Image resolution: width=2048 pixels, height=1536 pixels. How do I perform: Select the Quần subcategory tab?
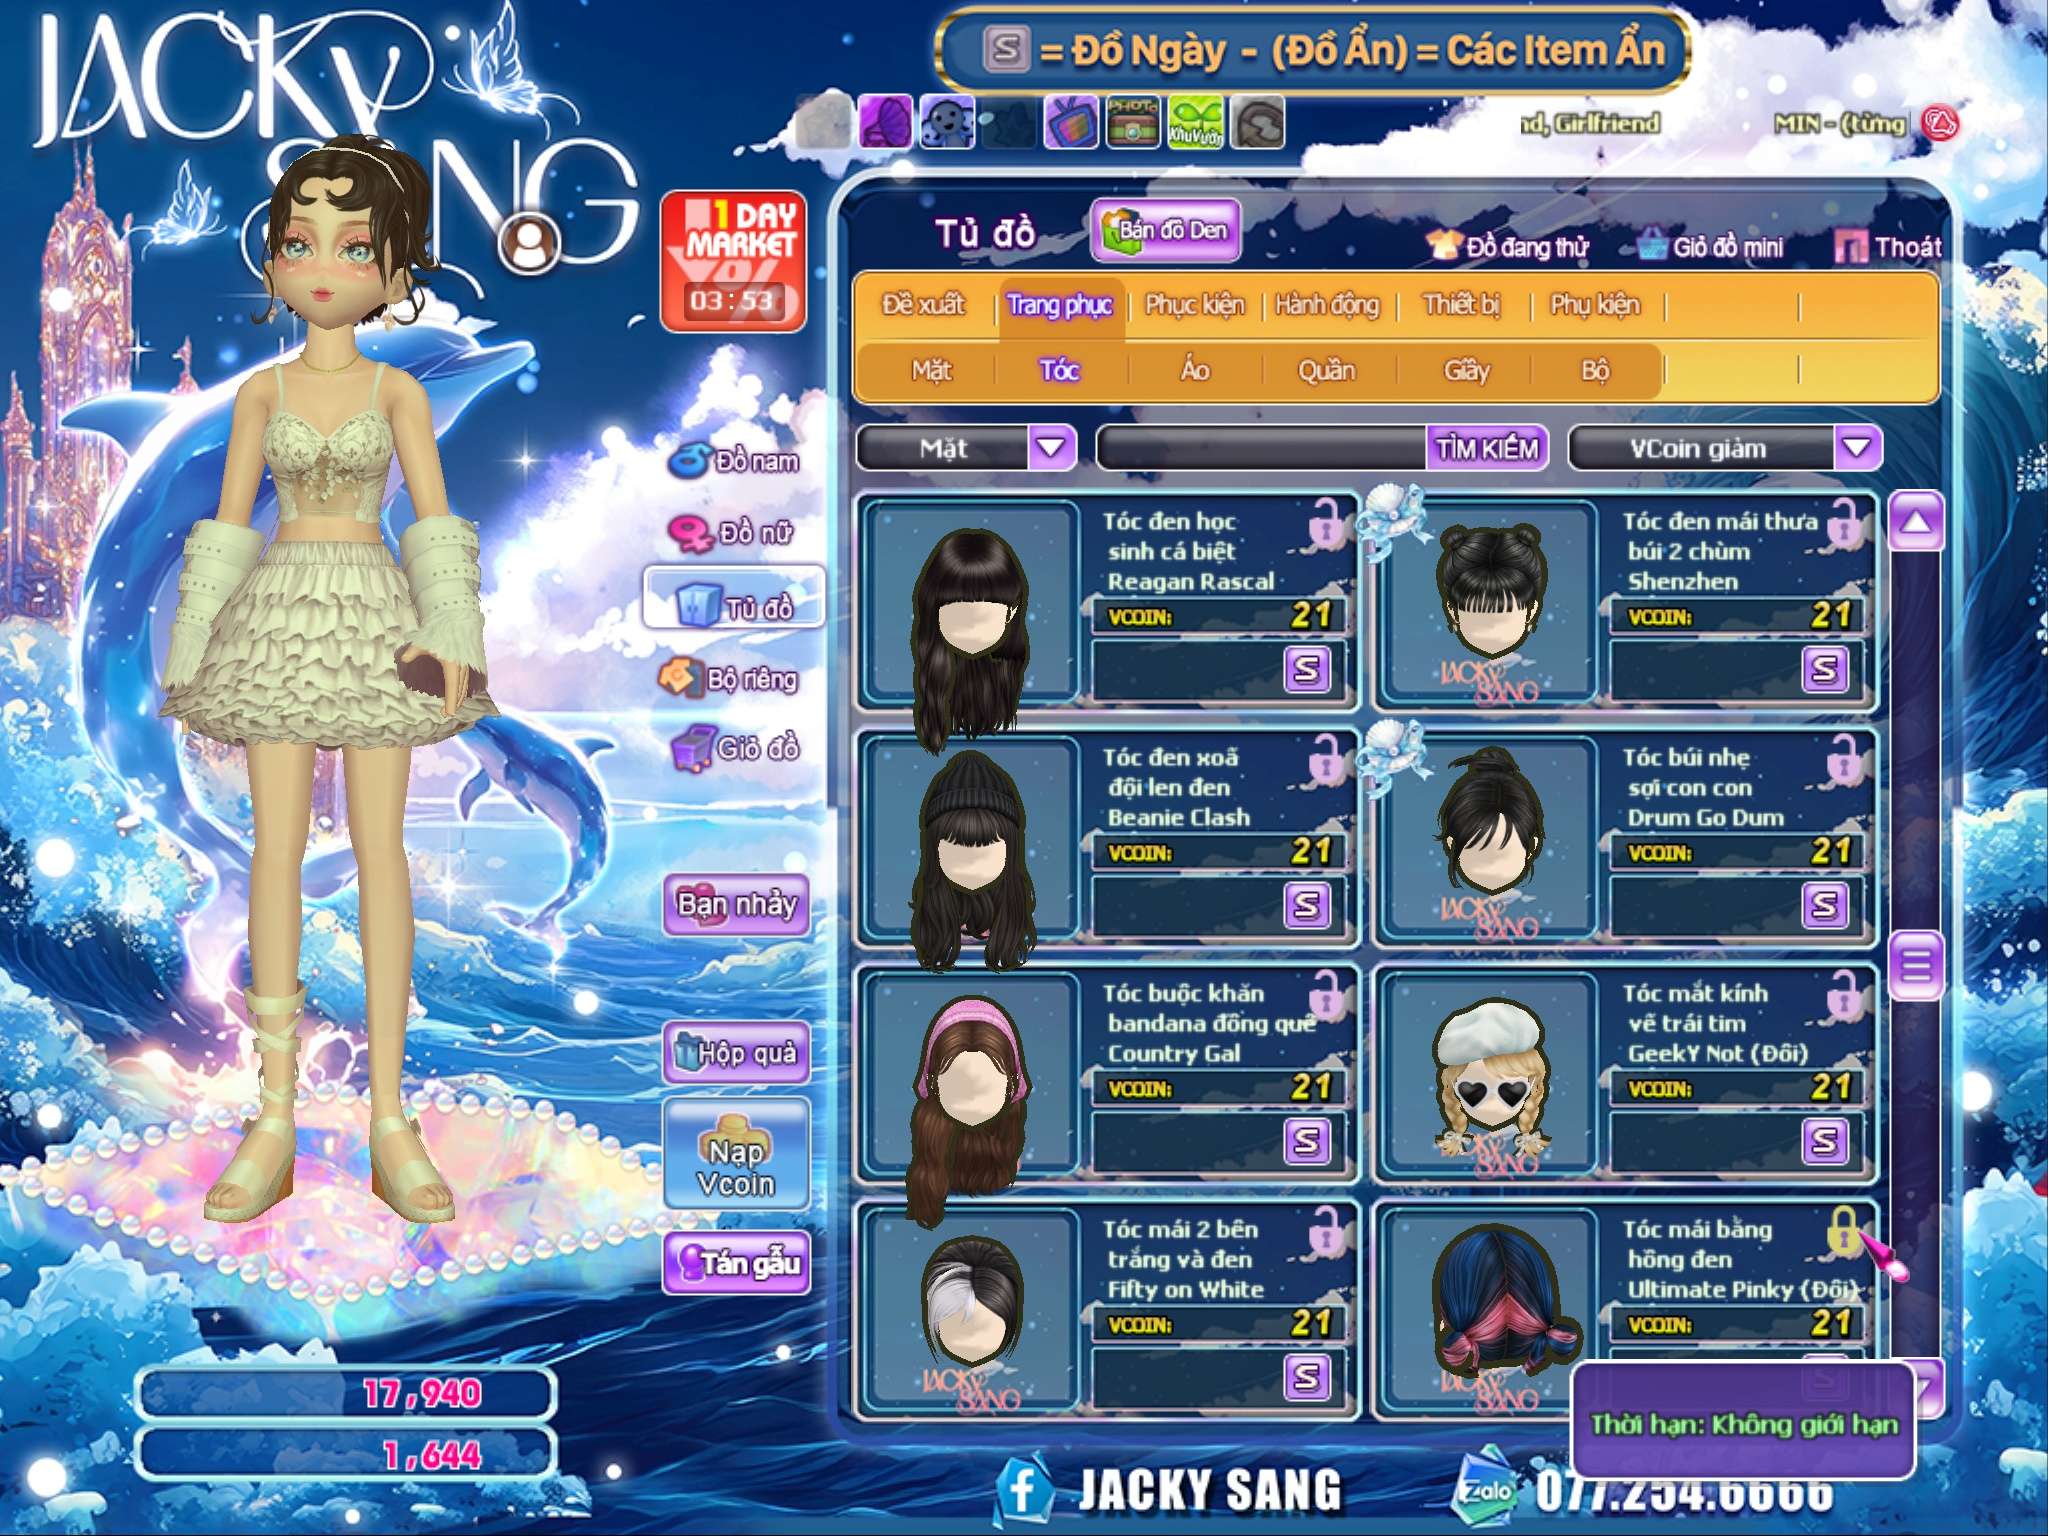pyautogui.click(x=1327, y=370)
